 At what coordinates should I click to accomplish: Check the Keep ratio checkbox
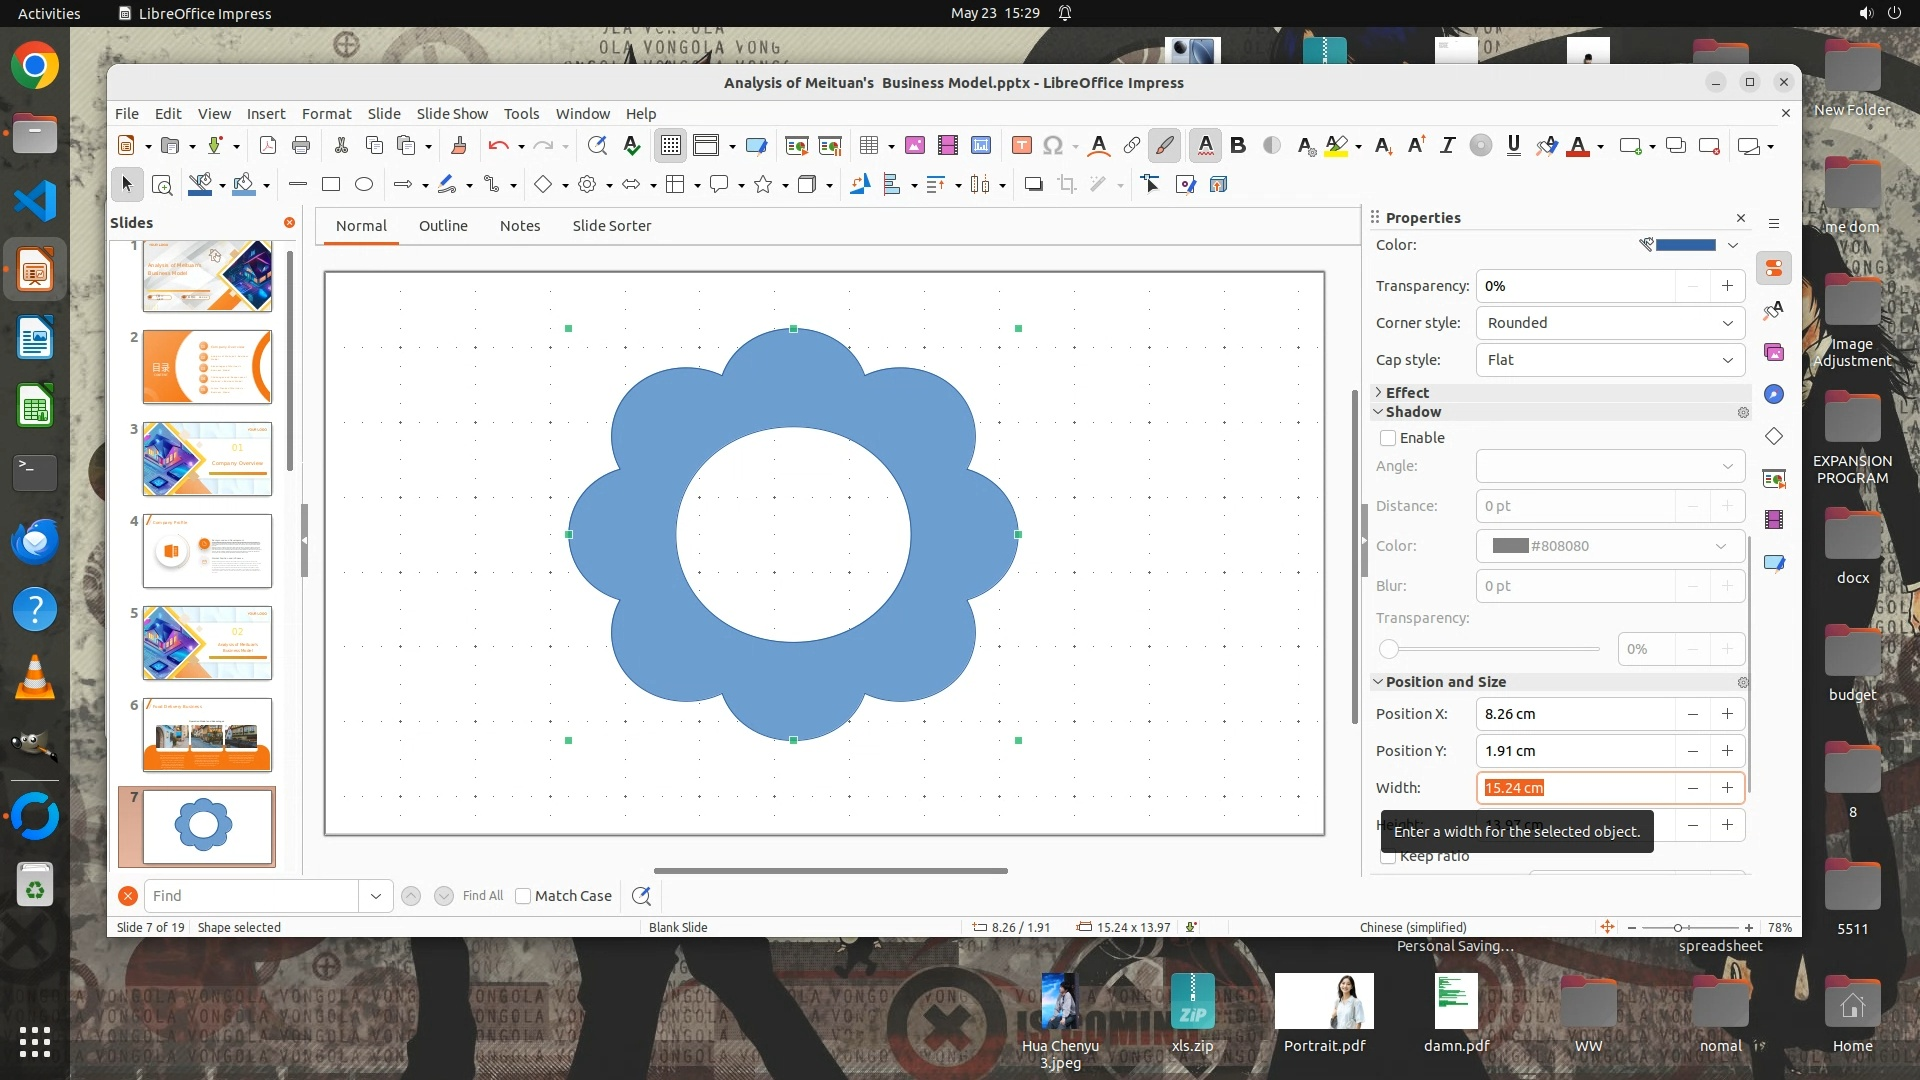pos(1388,857)
